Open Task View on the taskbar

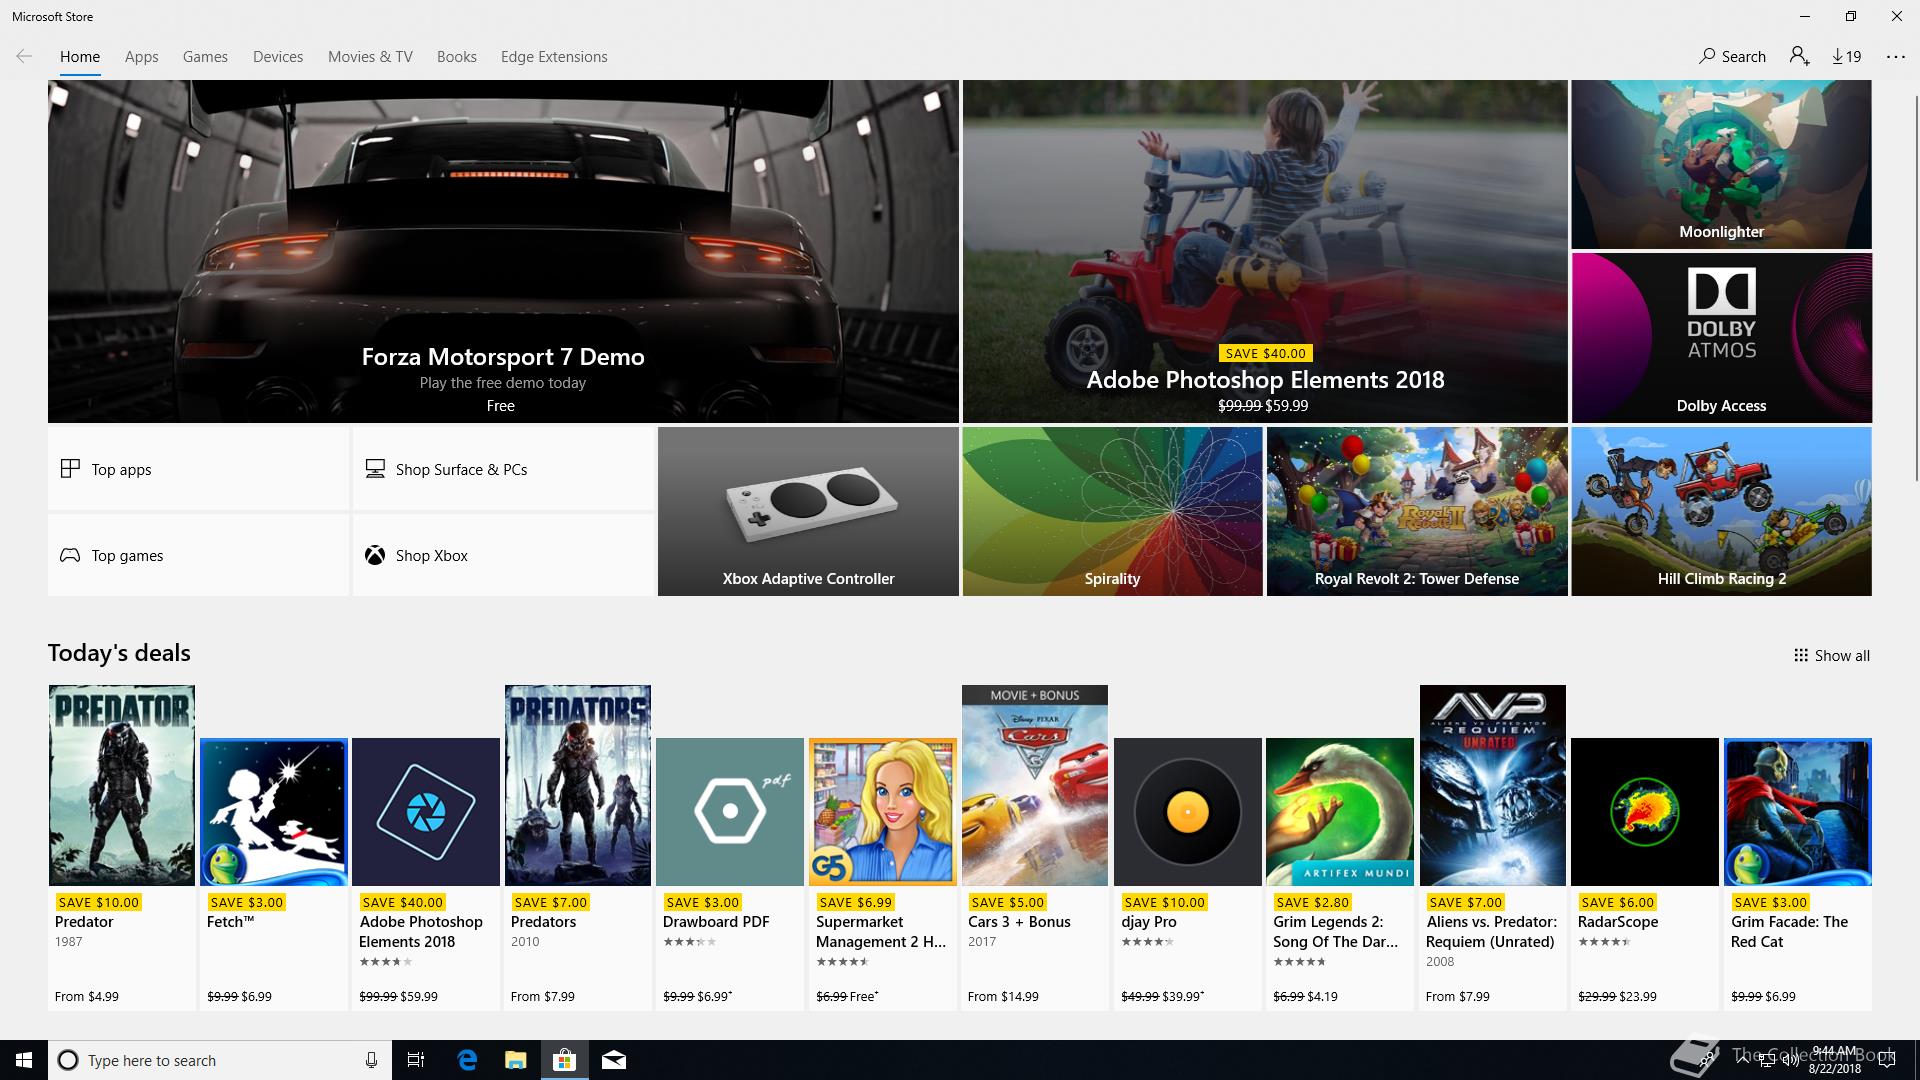click(x=416, y=1060)
